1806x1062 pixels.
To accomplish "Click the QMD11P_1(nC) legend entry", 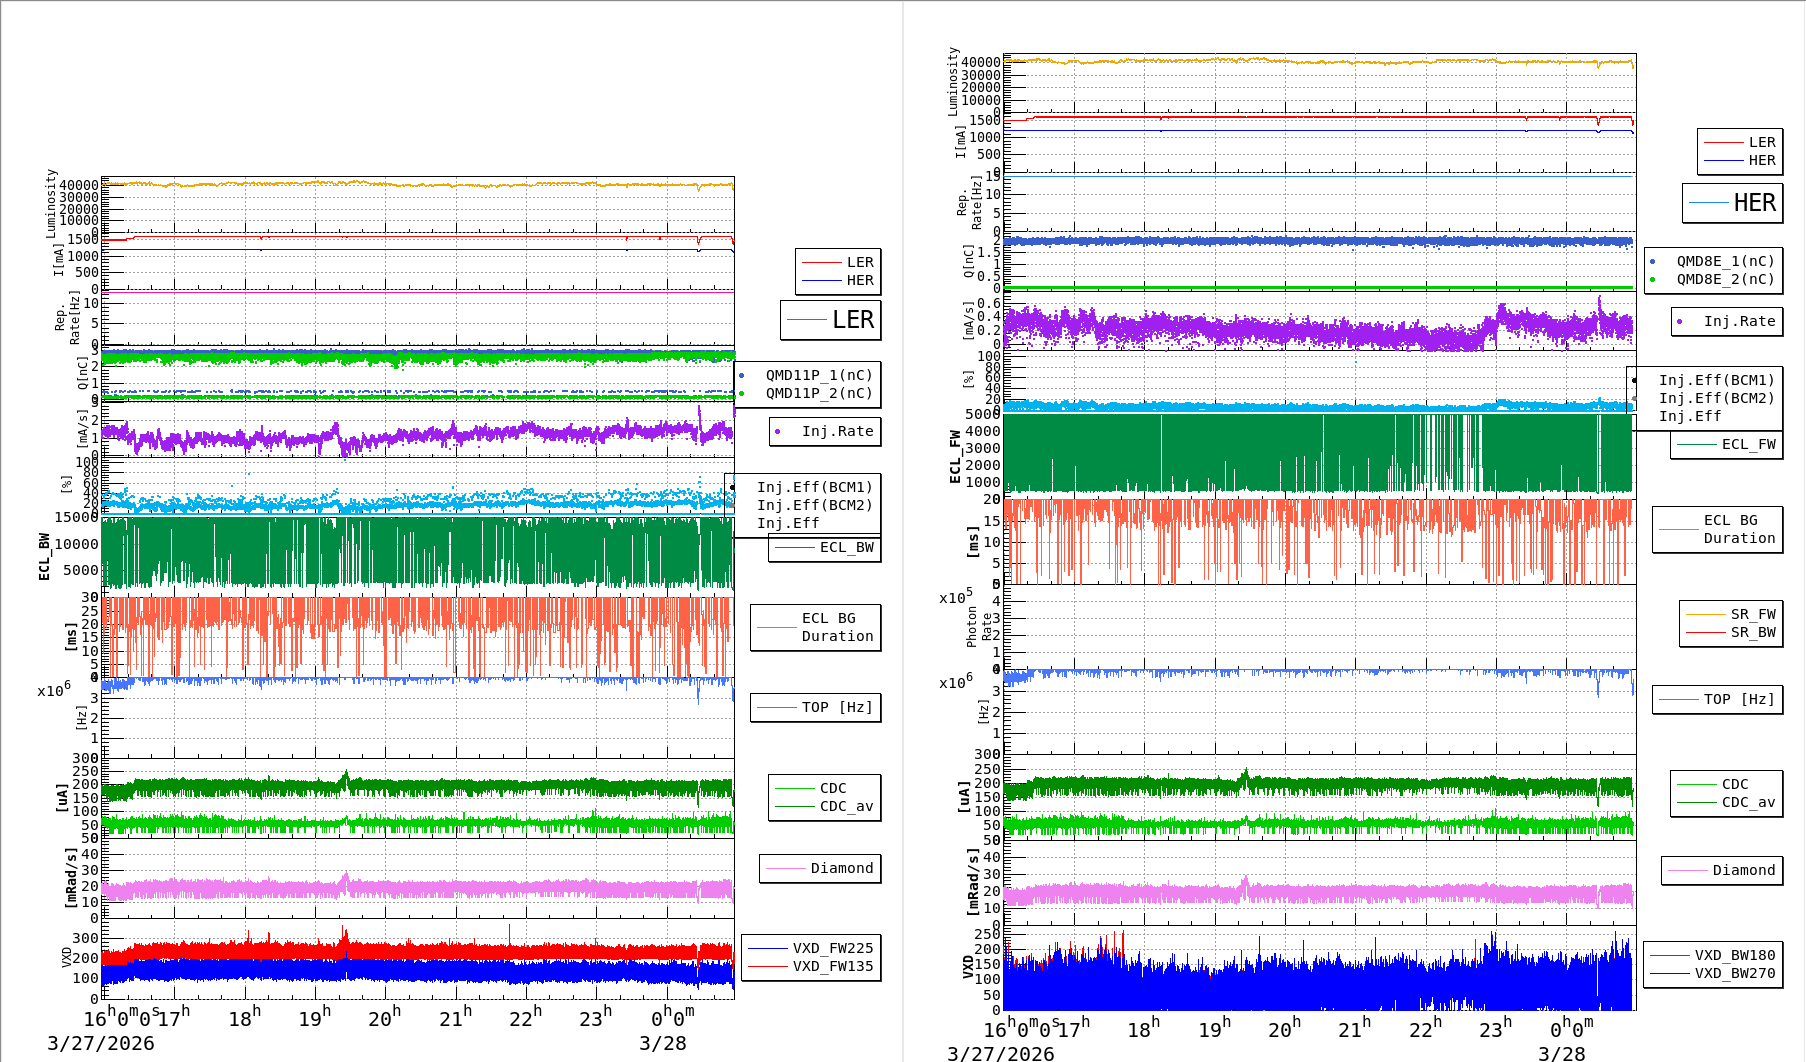I will point(818,375).
